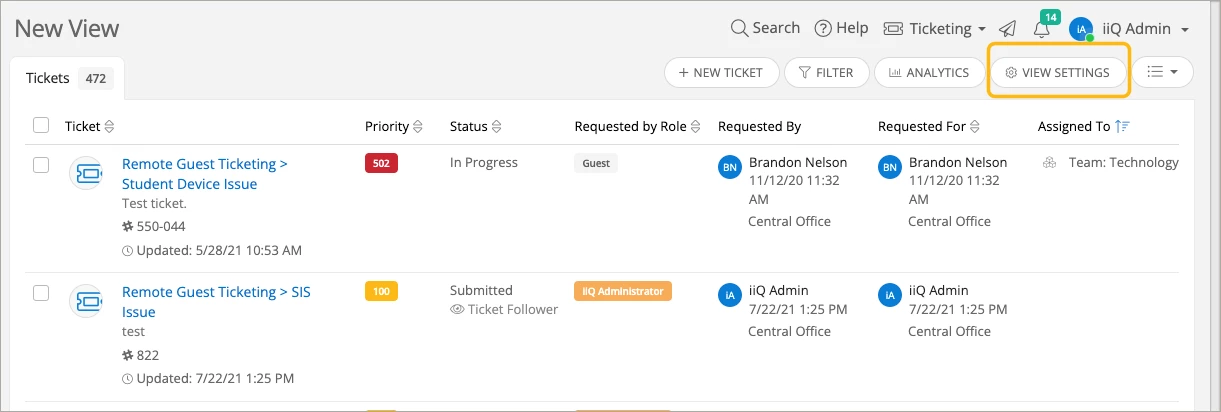Toggle the select all tickets checkbox
This screenshot has height=412, width=1221.
[41, 126]
